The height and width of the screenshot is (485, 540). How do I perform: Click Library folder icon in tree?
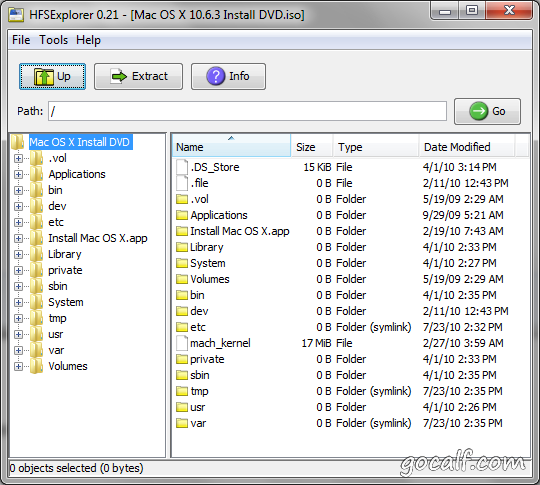coord(37,255)
